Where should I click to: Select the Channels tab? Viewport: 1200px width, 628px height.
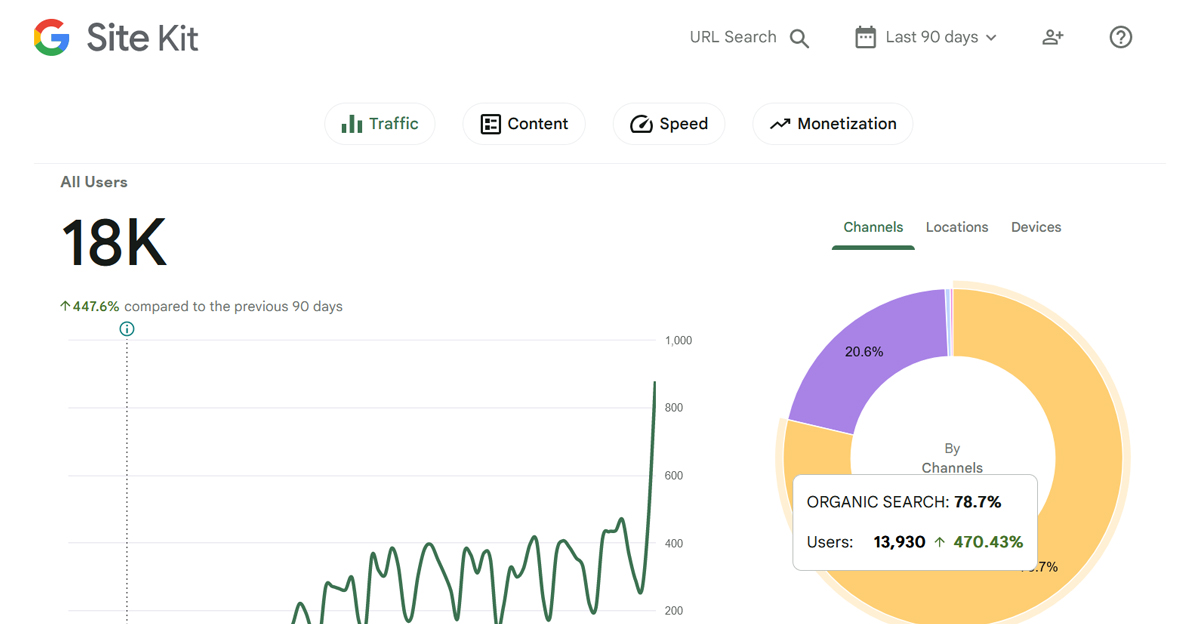click(x=872, y=227)
